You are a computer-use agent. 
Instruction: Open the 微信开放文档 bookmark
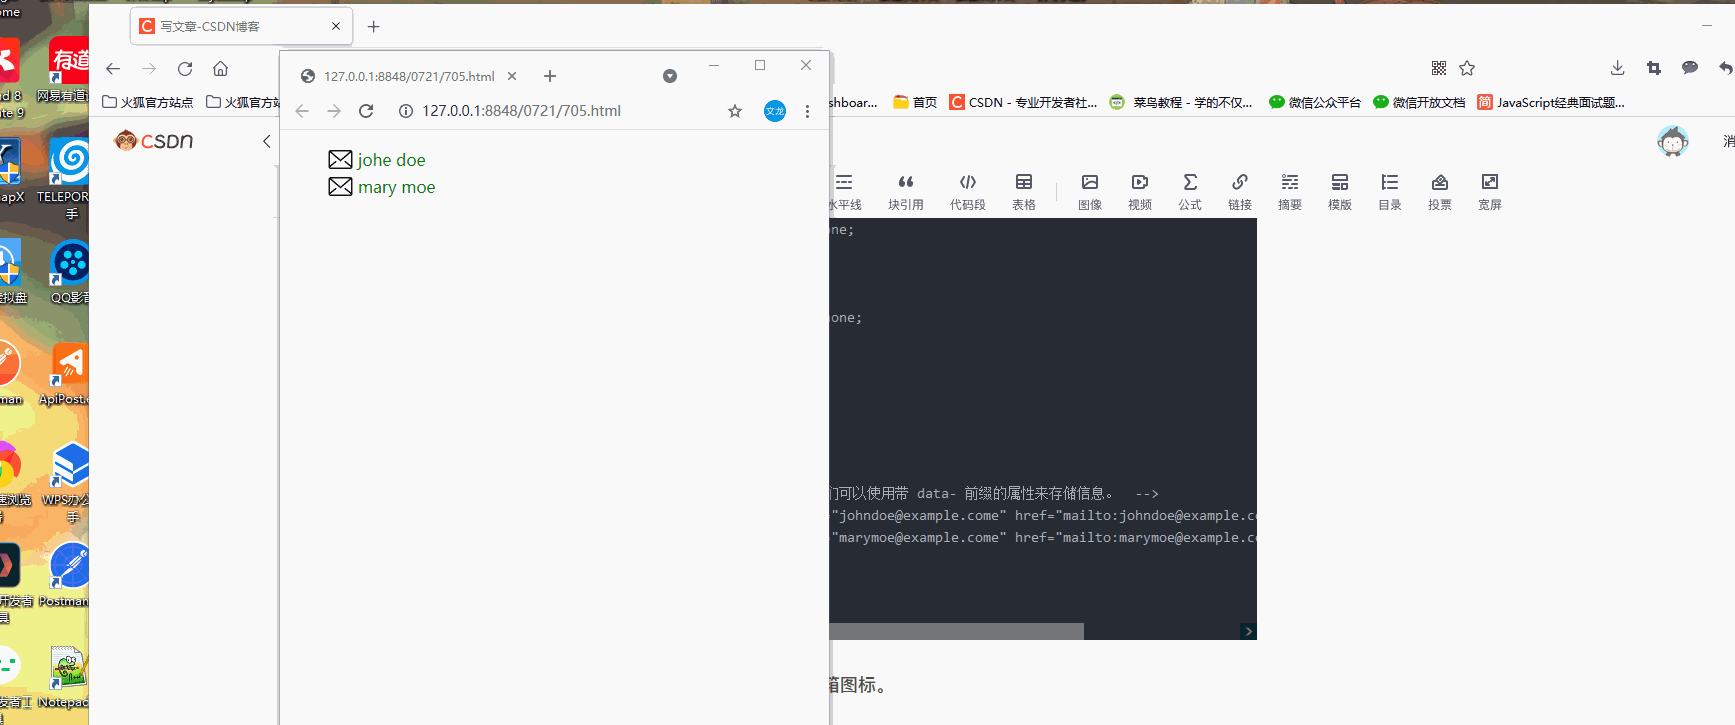pos(1419,102)
